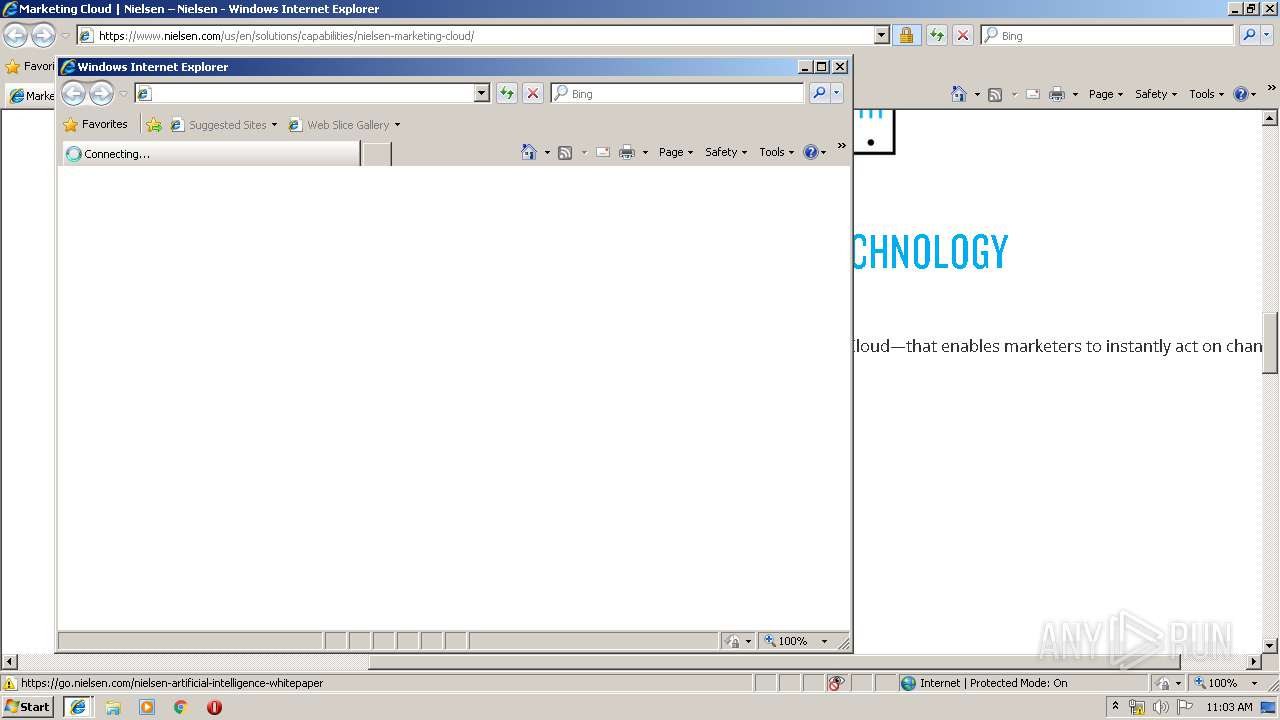Open Favorites in the front IE window
The height and width of the screenshot is (720, 1280).
click(x=95, y=125)
